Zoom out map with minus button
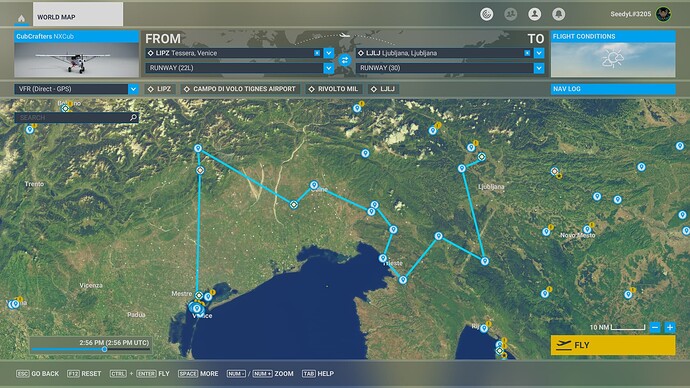The image size is (690, 388). (655, 327)
